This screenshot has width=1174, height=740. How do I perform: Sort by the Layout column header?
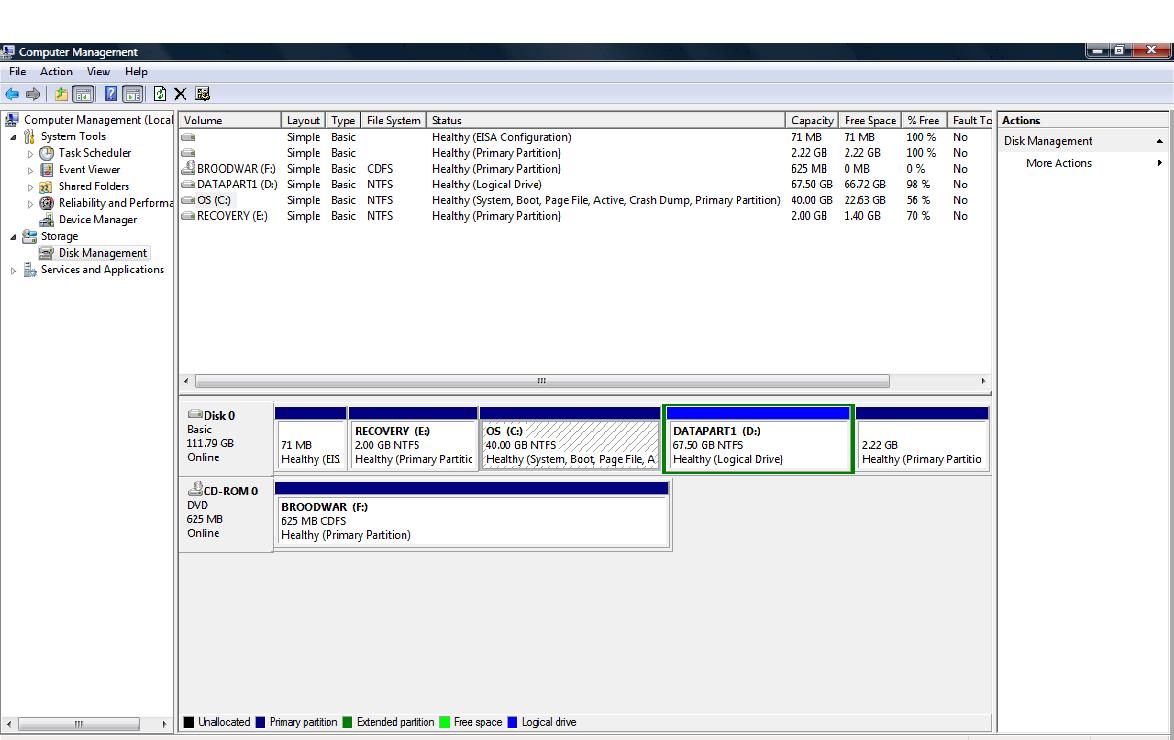click(x=303, y=120)
